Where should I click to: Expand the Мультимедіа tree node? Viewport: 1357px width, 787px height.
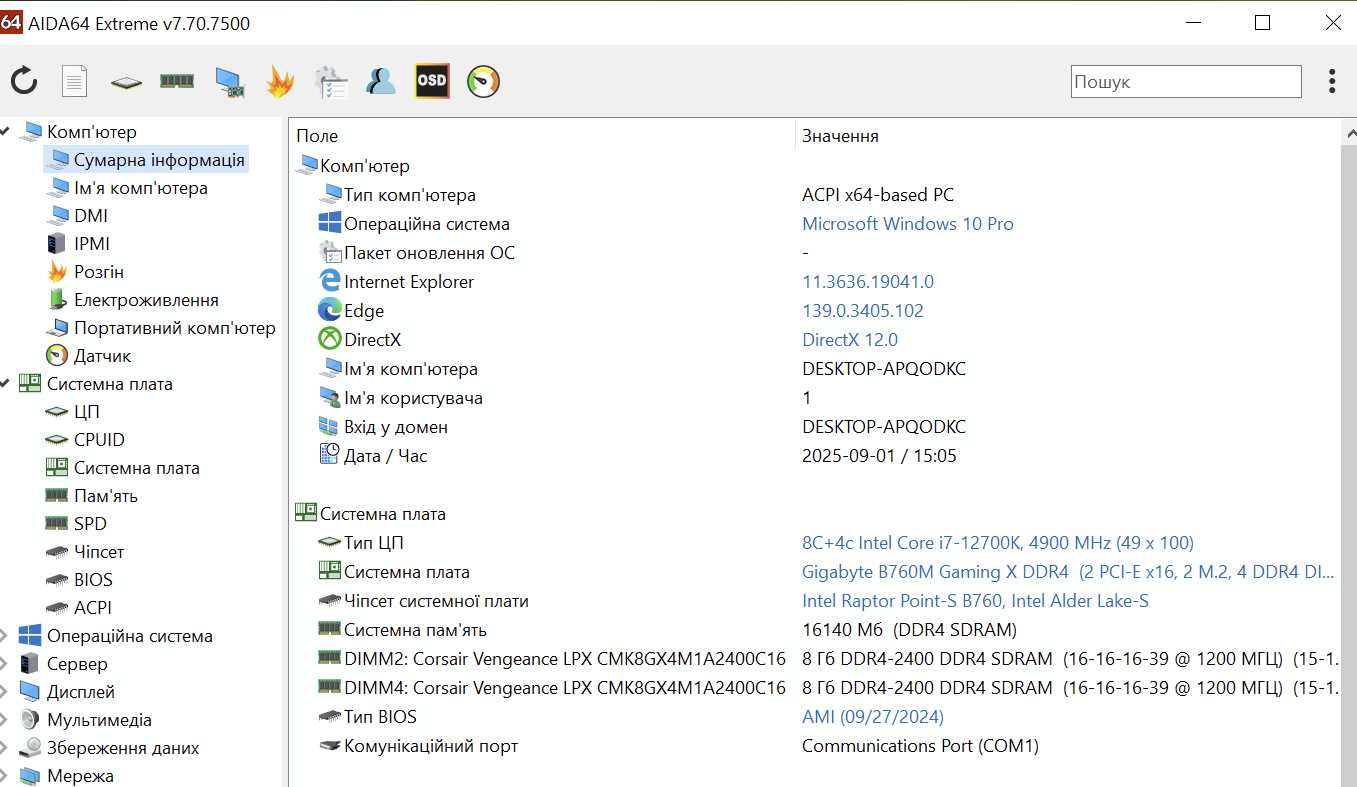pyautogui.click(x=4, y=720)
